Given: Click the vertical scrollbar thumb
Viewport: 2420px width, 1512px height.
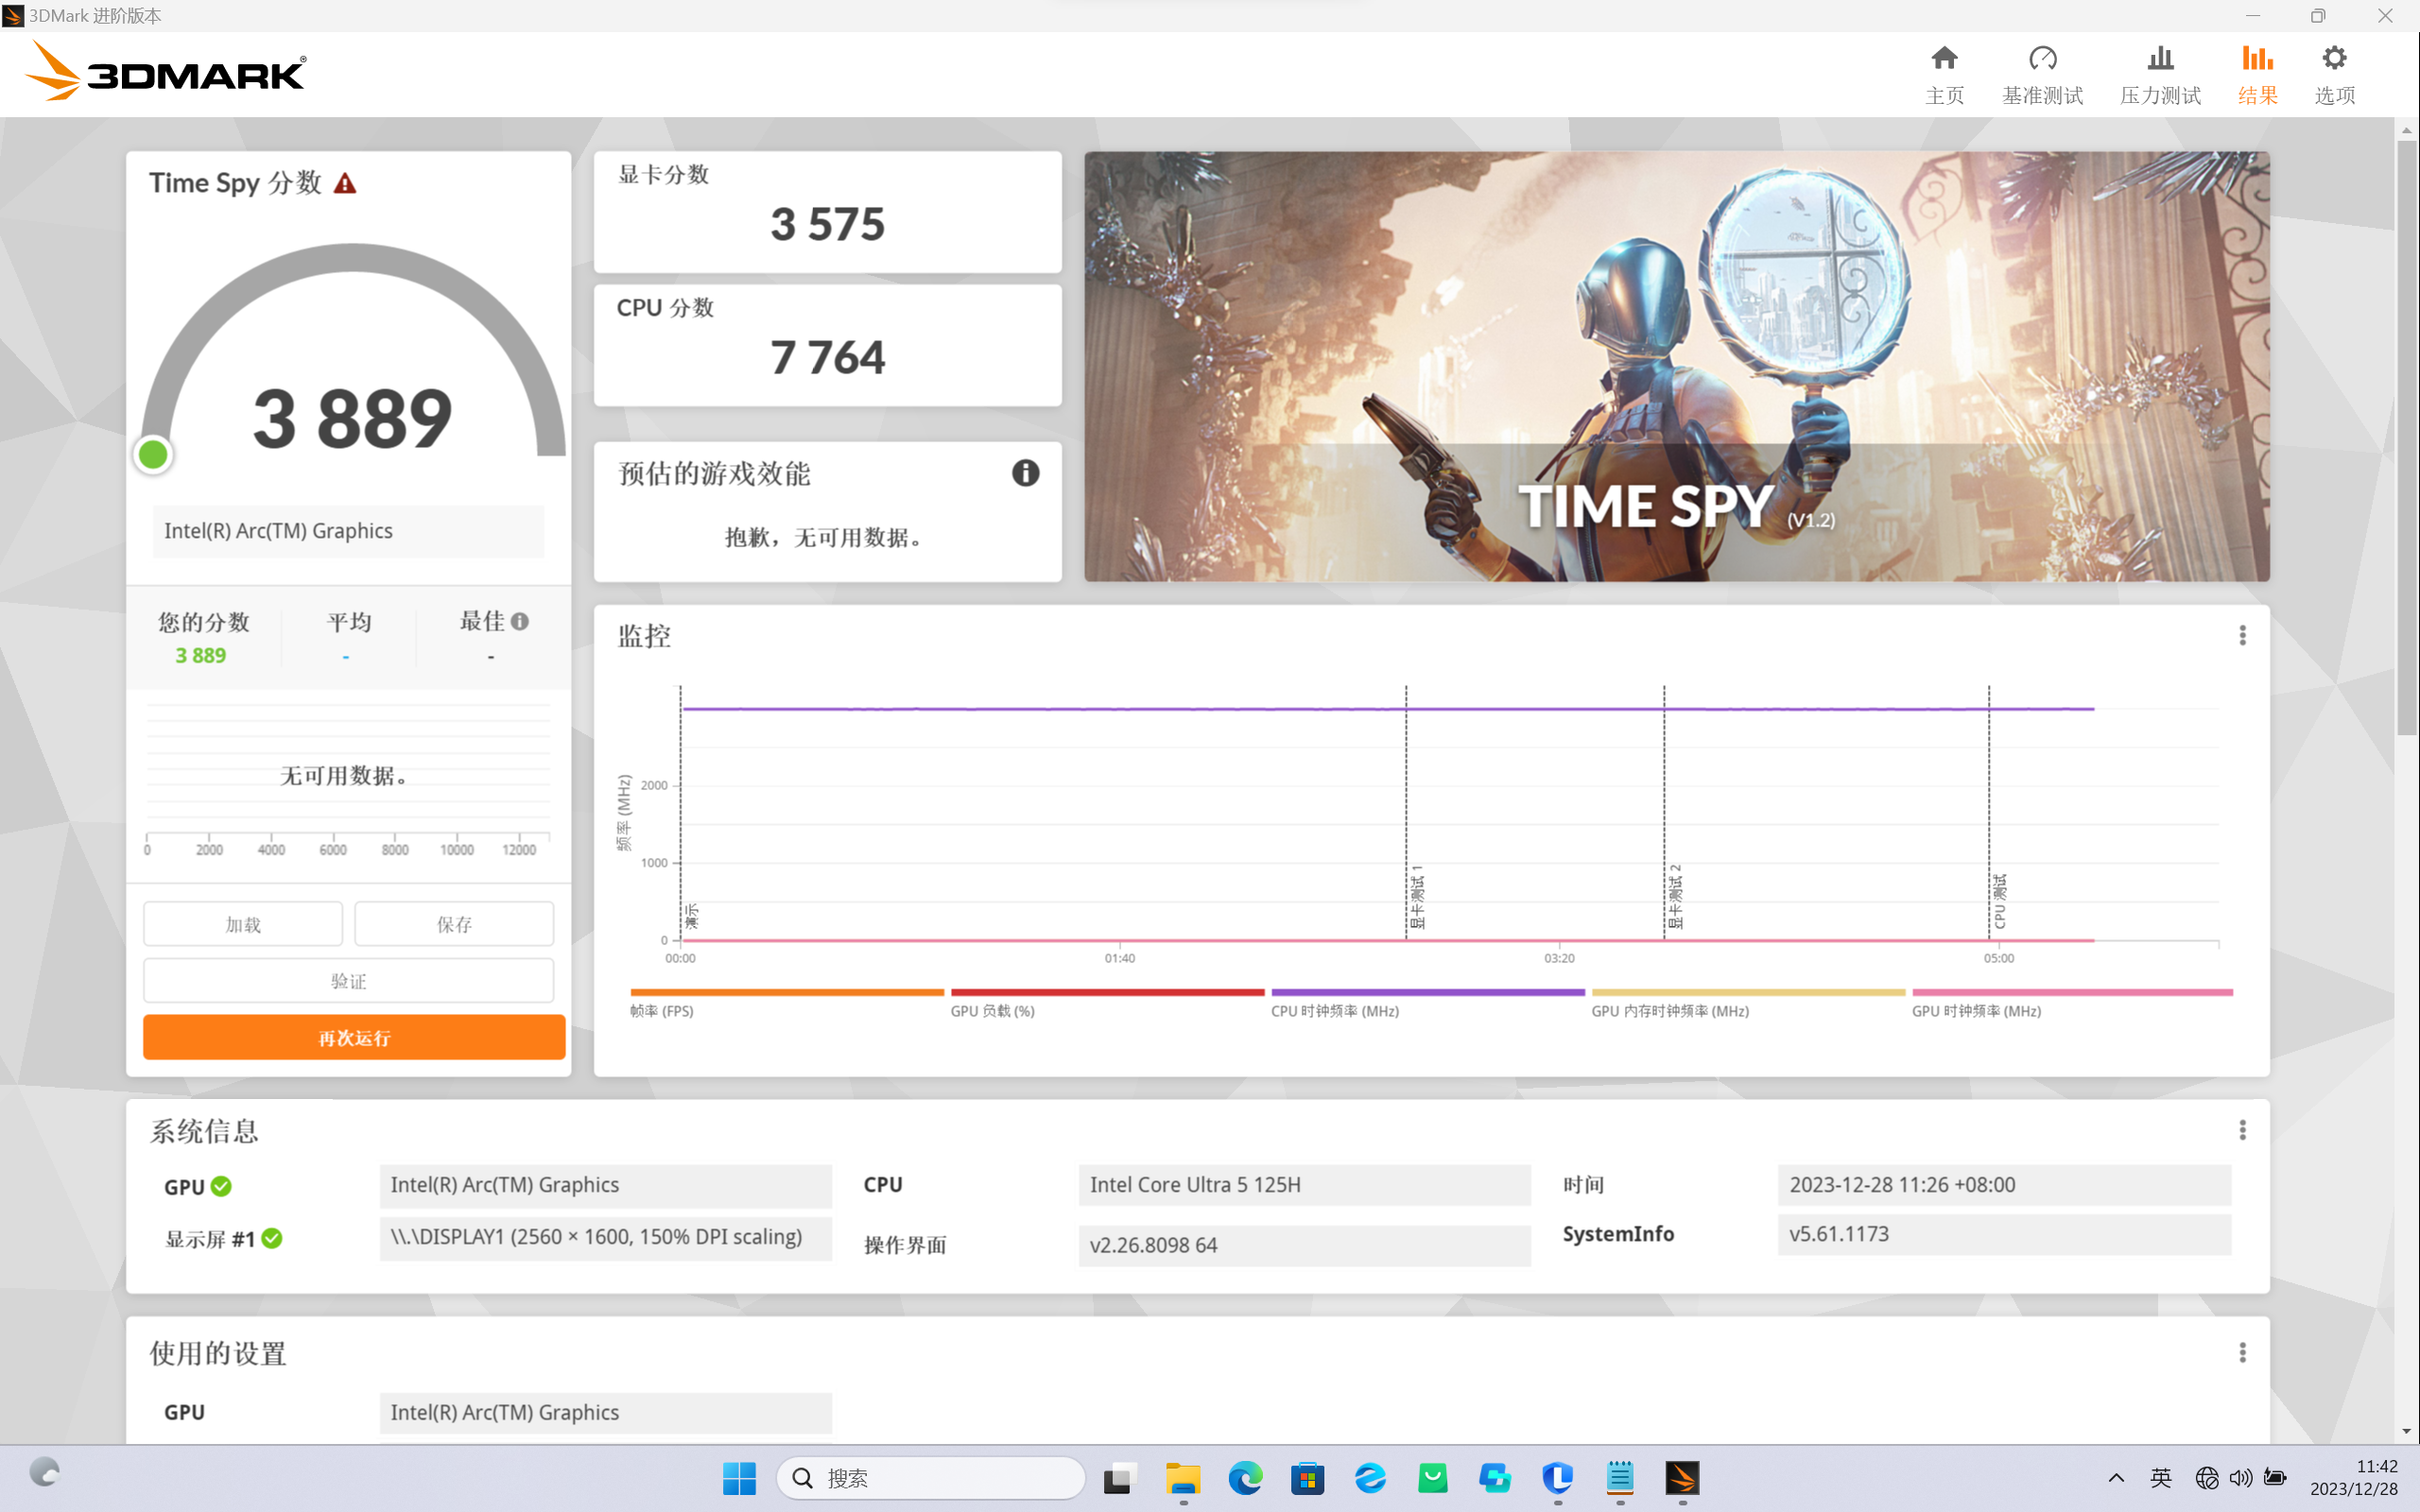Looking at the screenshot, I should (x=2406, y=438).
